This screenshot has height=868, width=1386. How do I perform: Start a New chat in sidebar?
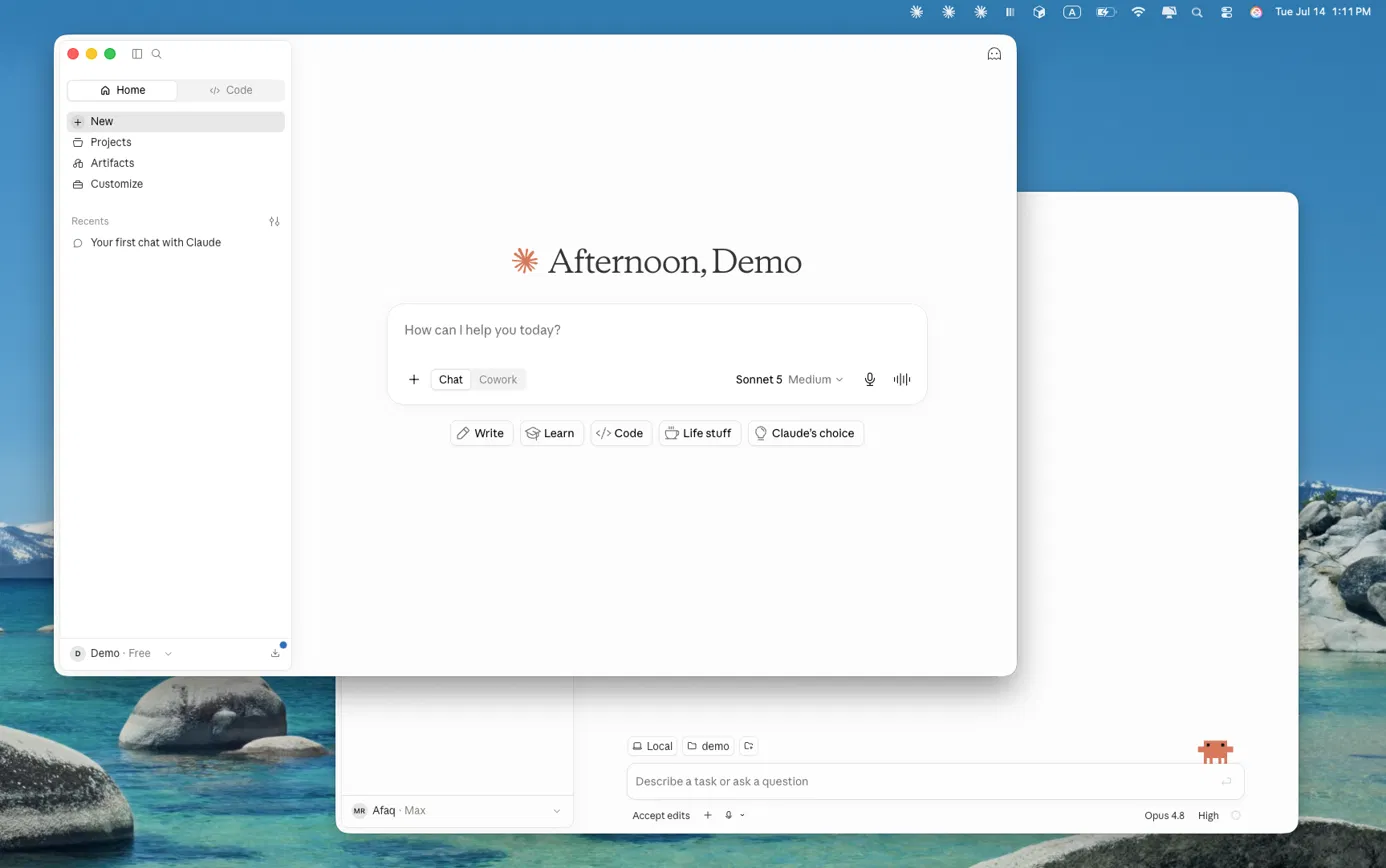pyautogui.click(x=176, y=121)
